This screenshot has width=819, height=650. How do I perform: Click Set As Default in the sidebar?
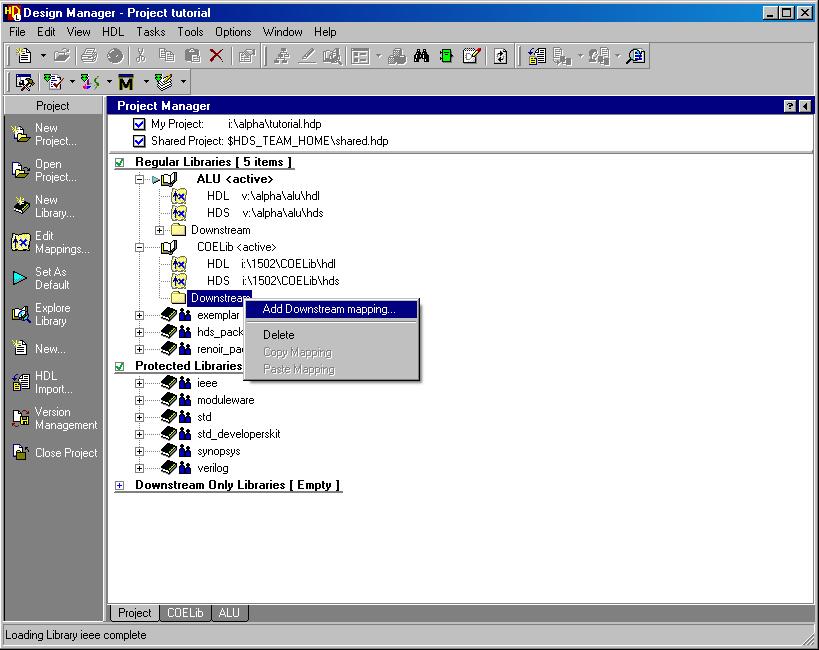(x=41, y=278)
